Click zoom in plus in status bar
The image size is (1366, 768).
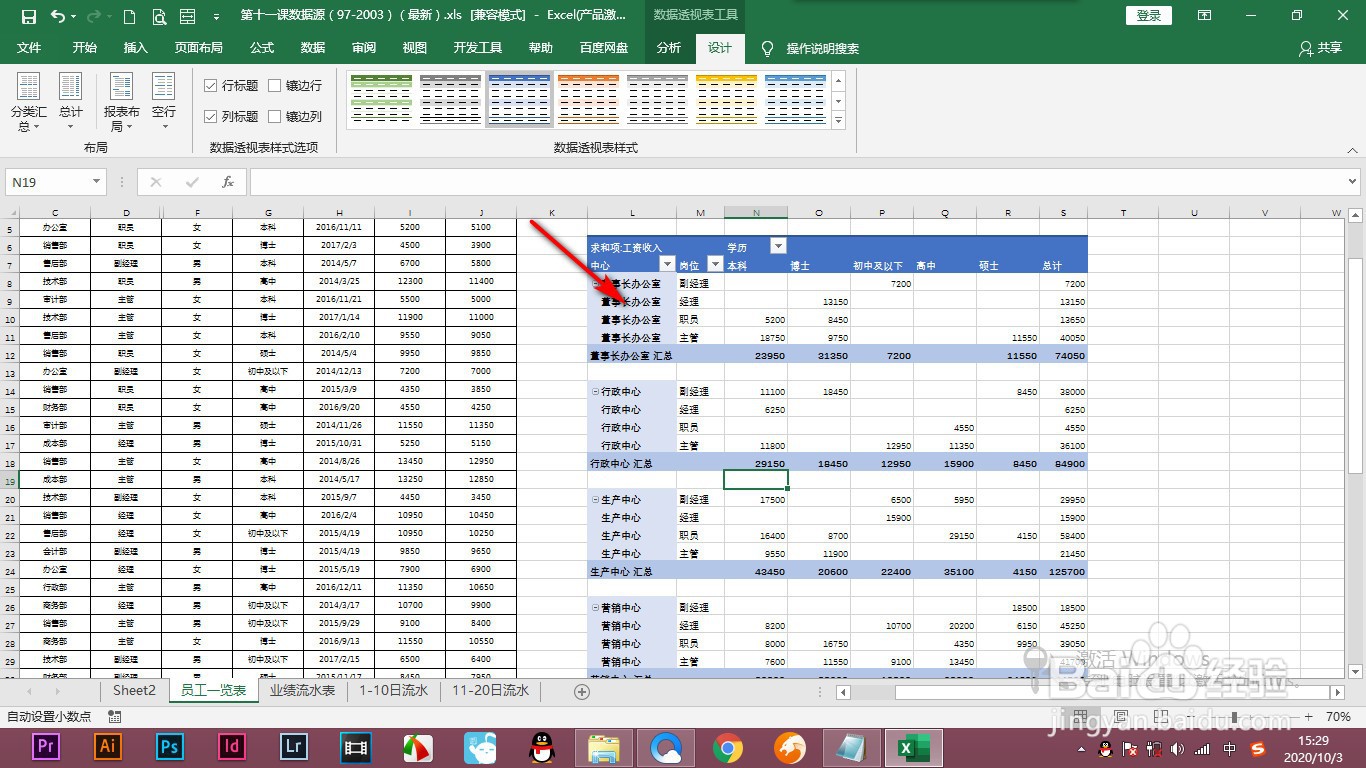(x=1309, y=717)
